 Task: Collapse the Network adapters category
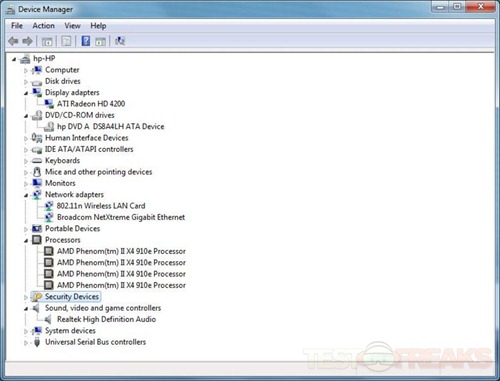pos(26,195)
